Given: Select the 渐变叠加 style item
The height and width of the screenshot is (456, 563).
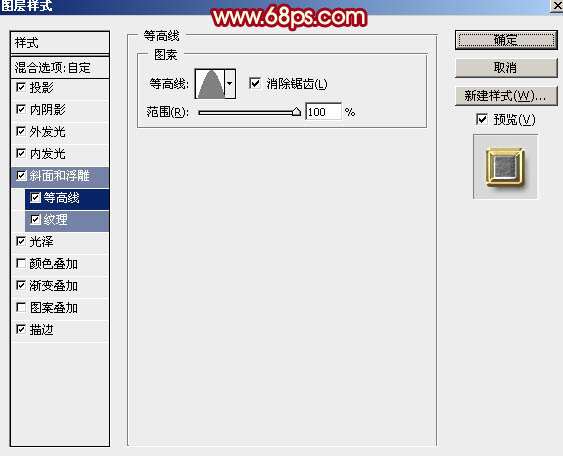Looking at the screenshot, I should coord(60,286).
